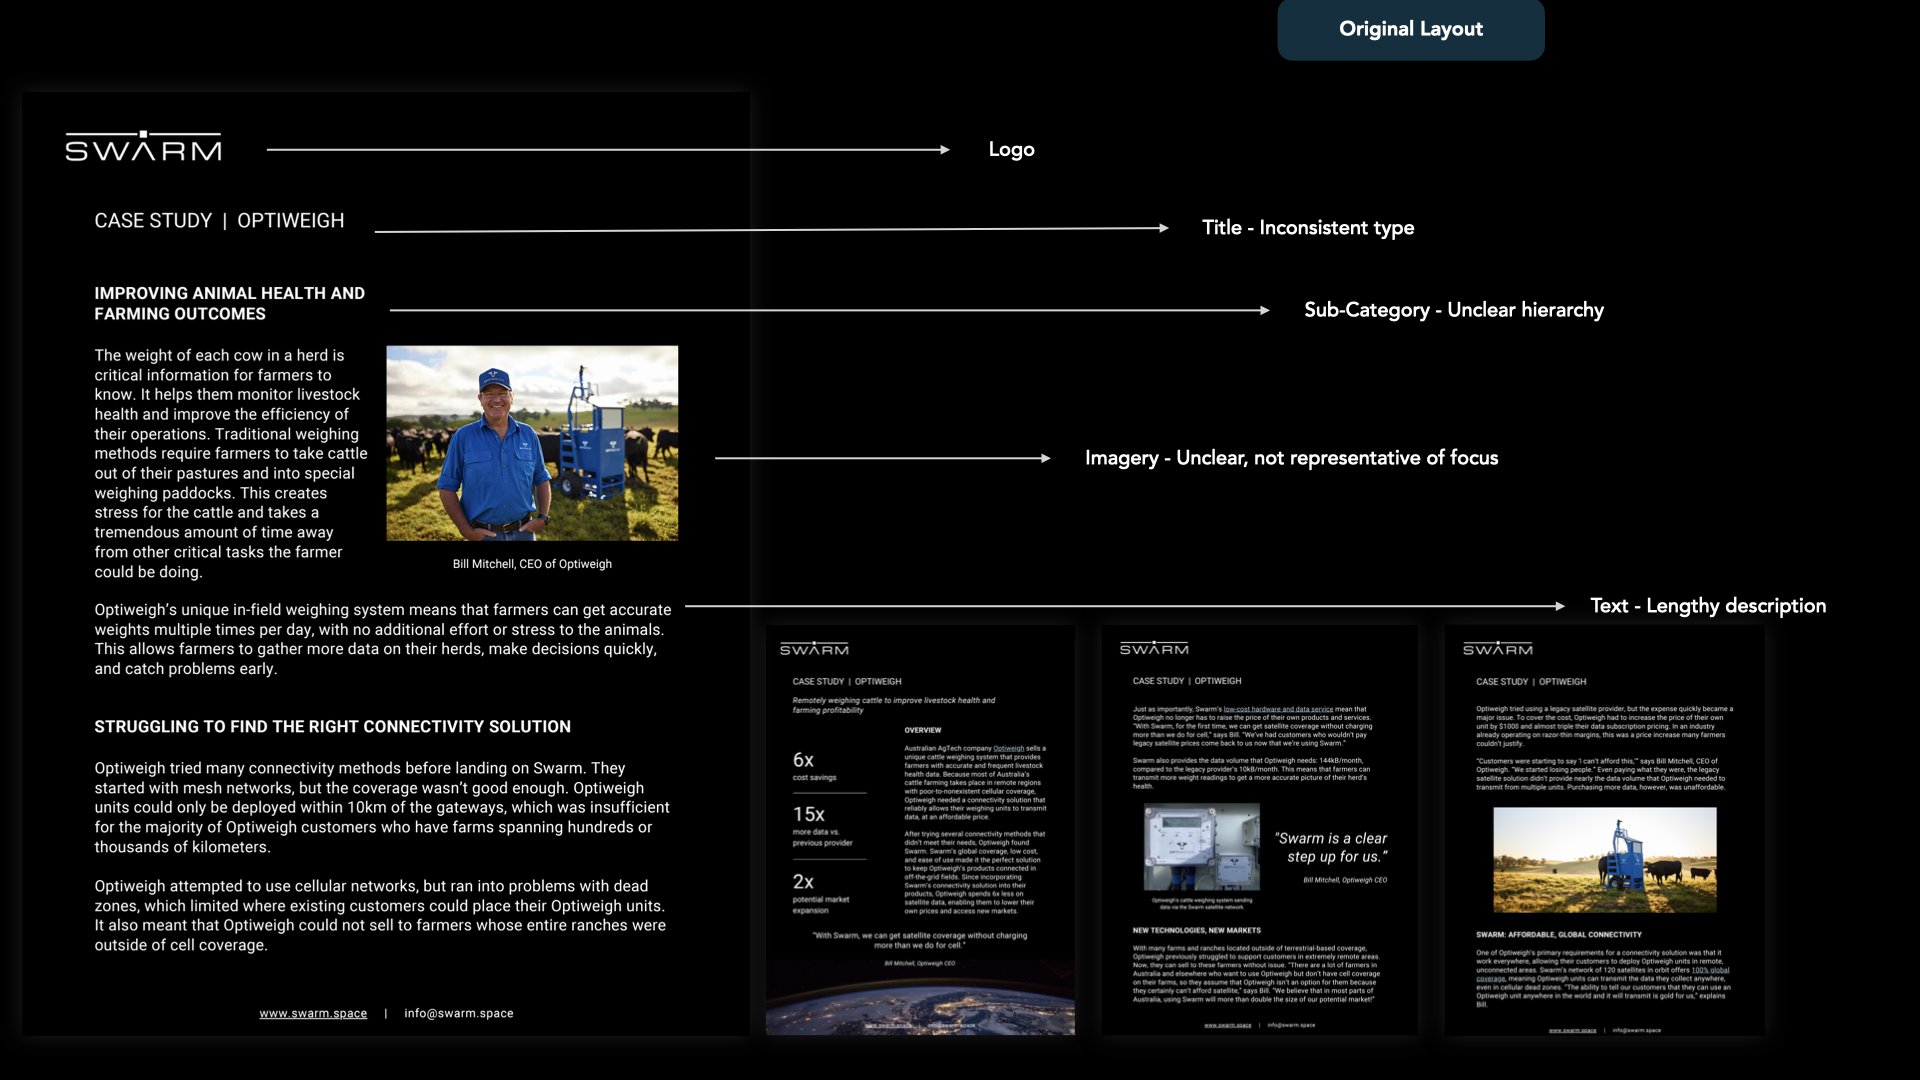Select quote 'Swarm is a clear step up for us'
This screenshot has width=1920, height=1080.
[x=1332, y=847]
